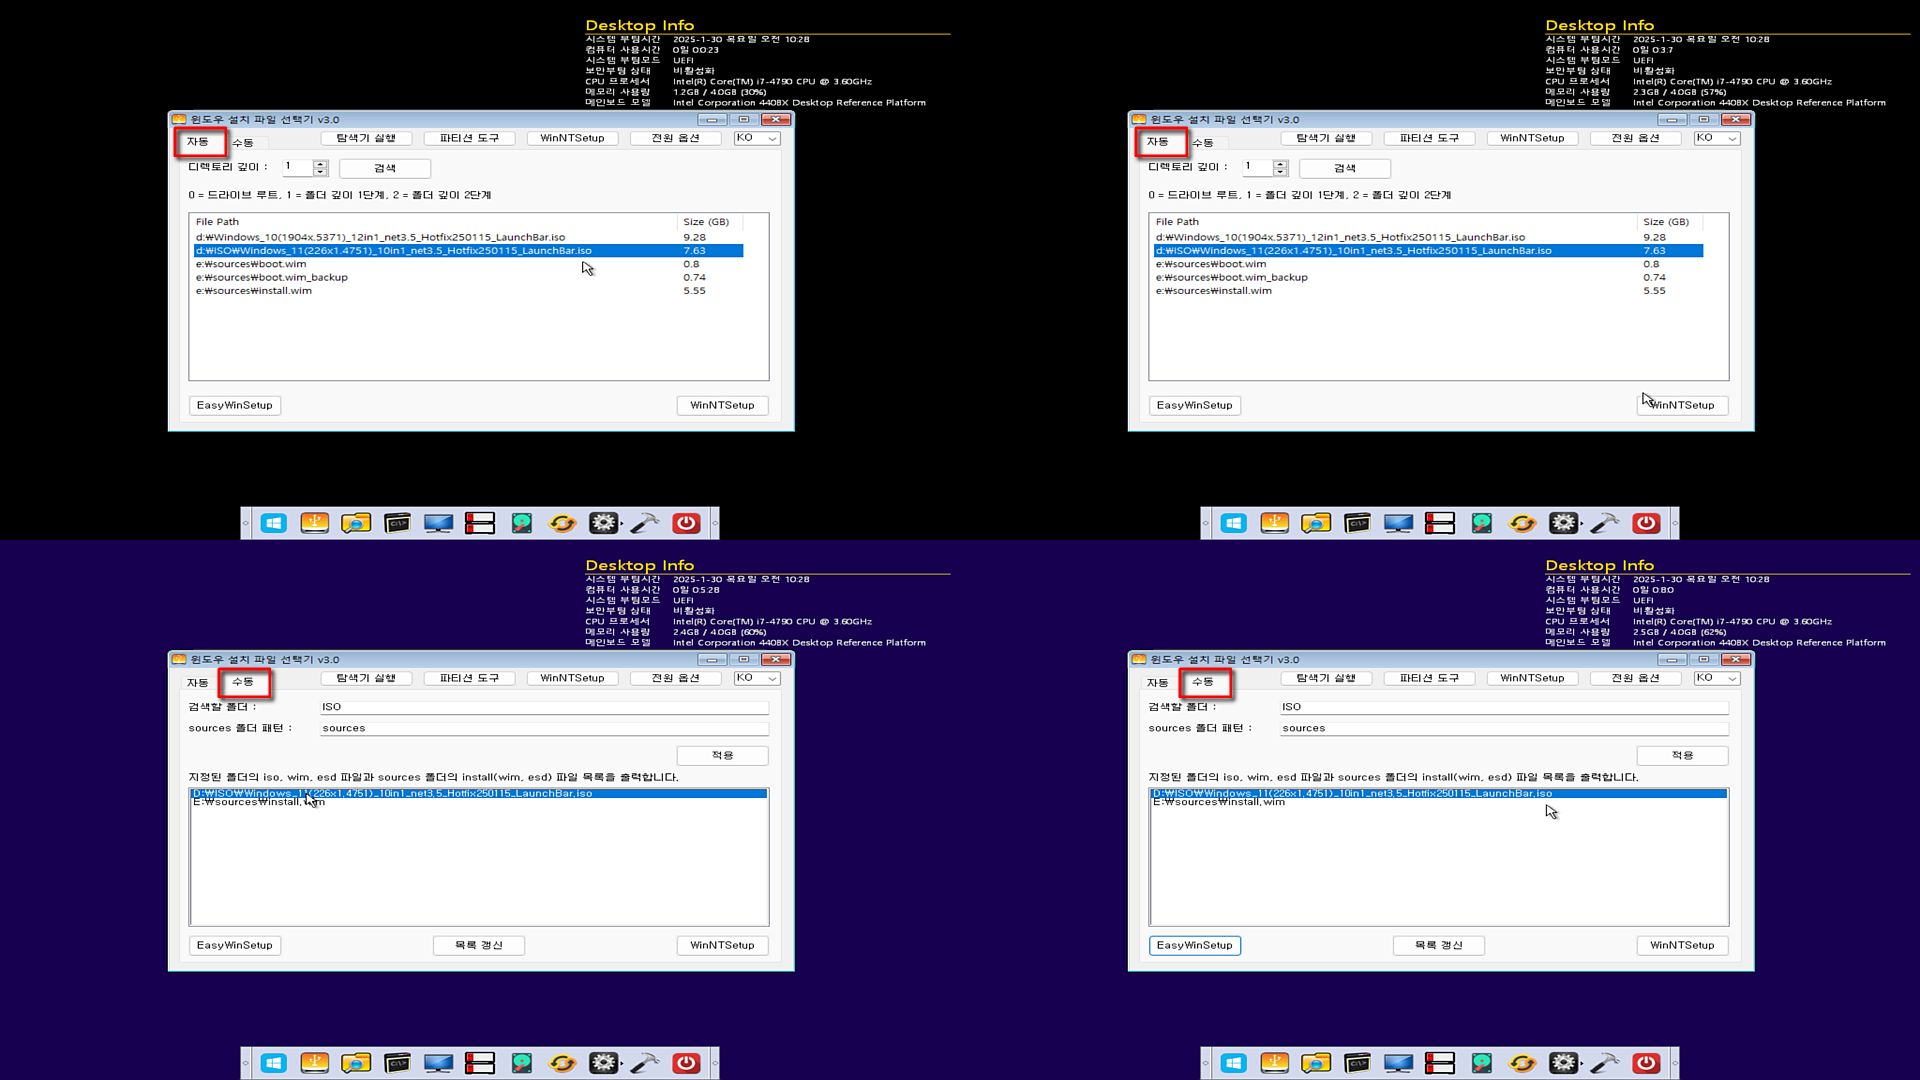Click the Windows start icon in top-left dock

click(x=273, y=523)
